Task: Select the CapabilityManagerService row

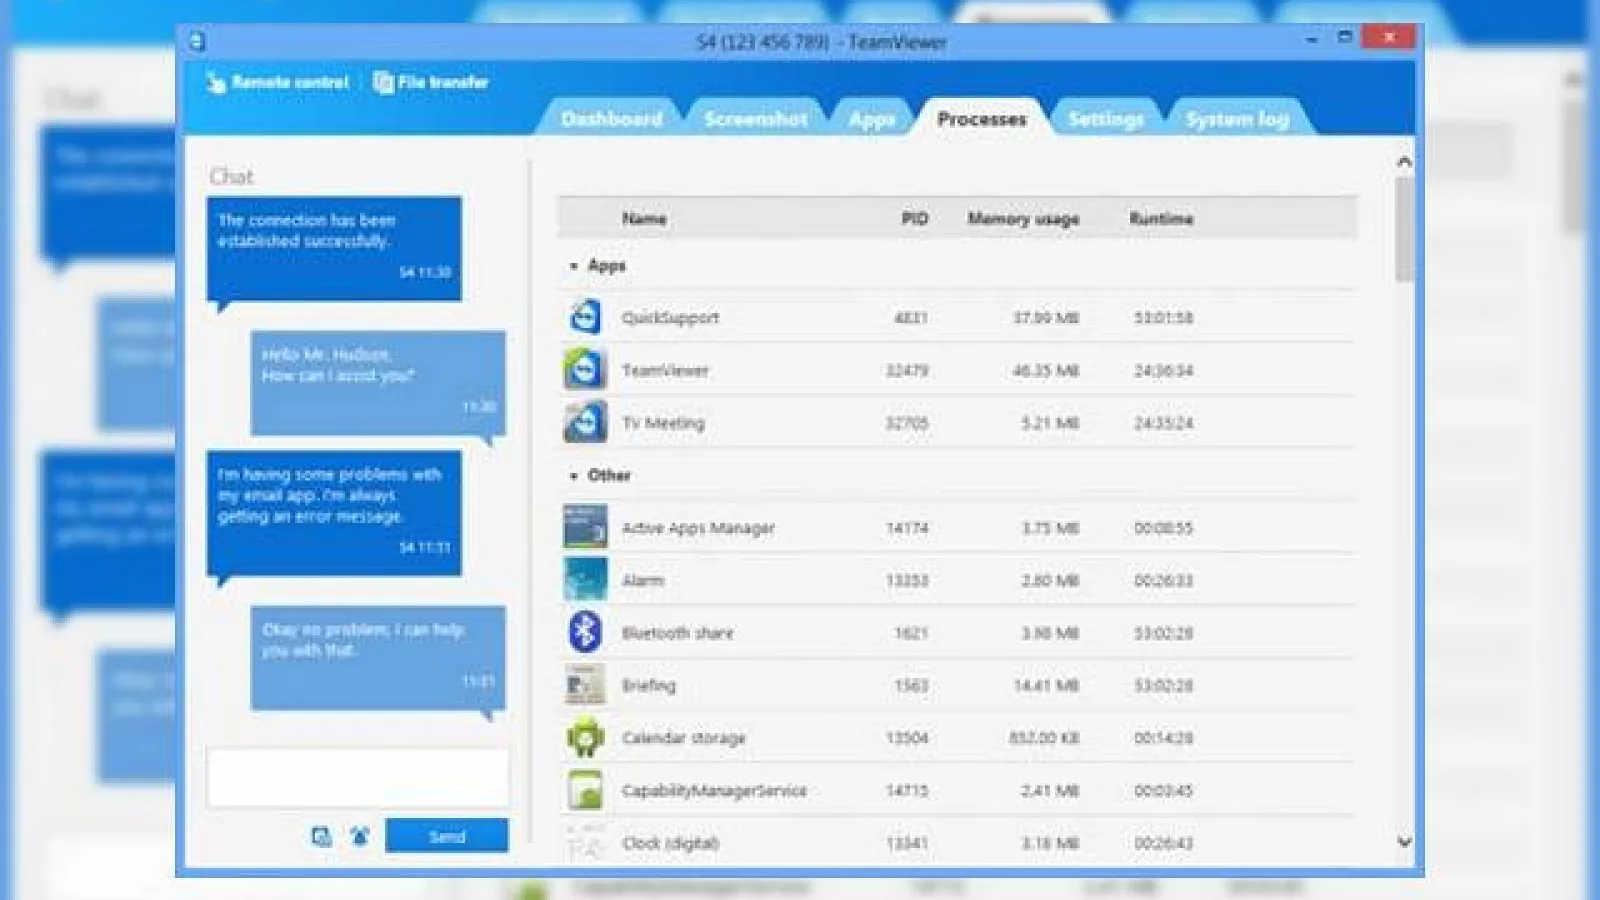Action: click(958, 790)
